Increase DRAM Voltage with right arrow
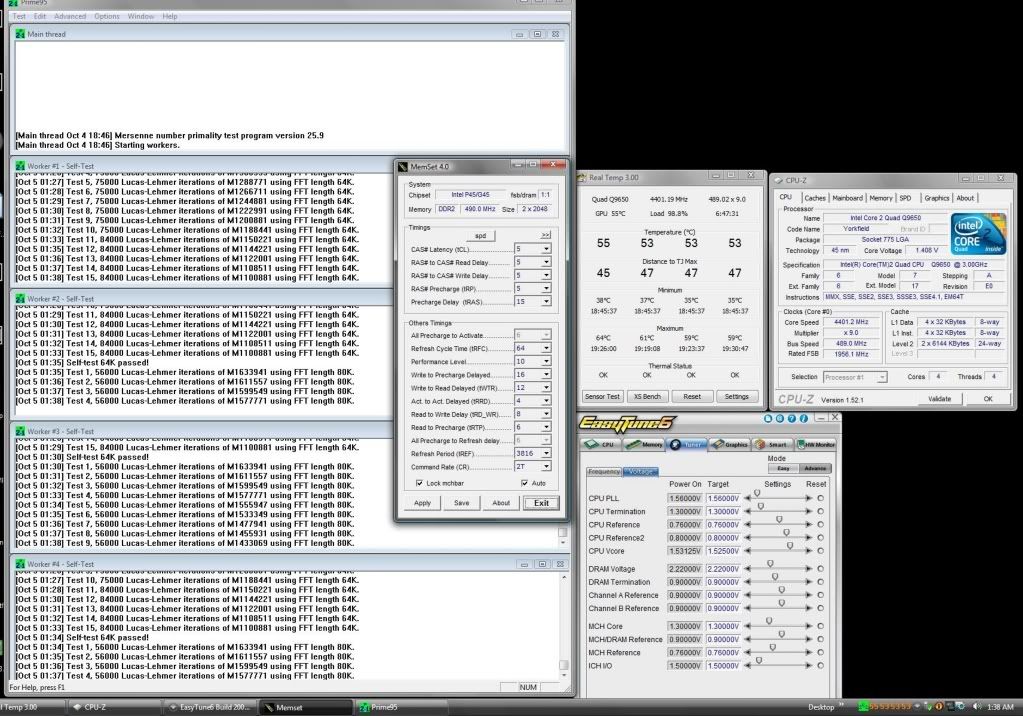The image size is (1023, 716). click(809, 568)
